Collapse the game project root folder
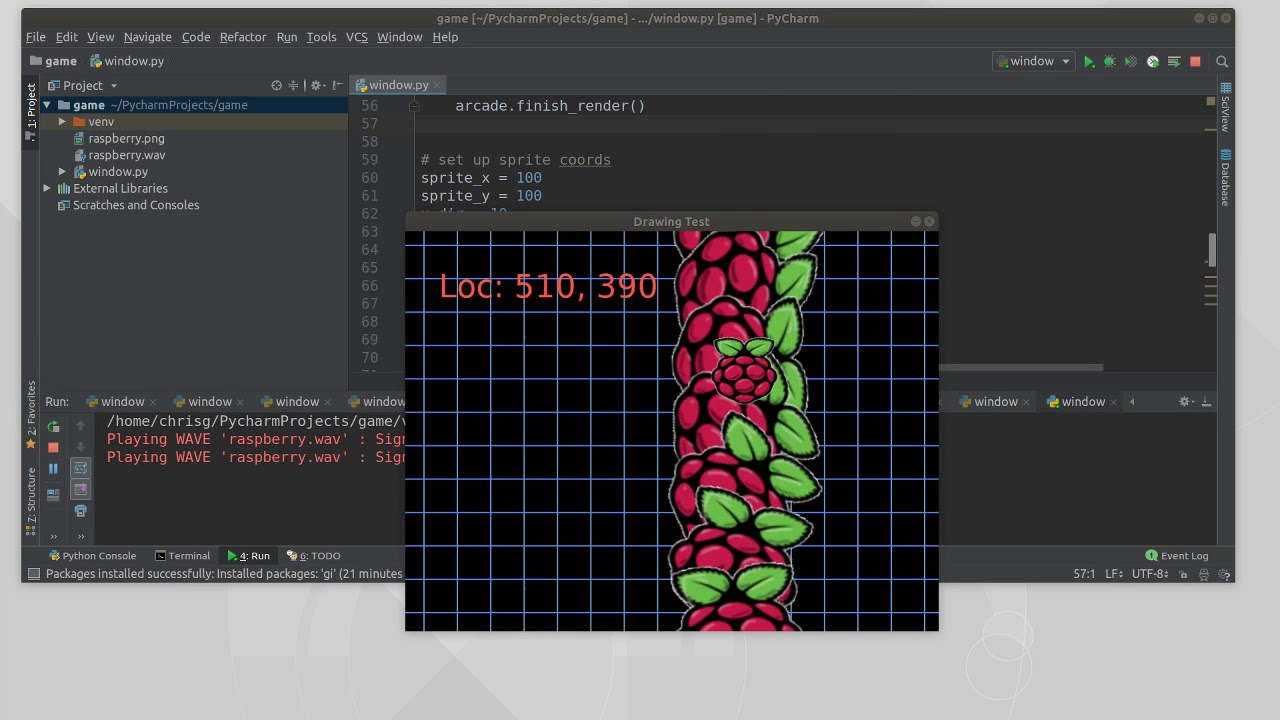Viewport: 1280px width, 720px height. 47,105
